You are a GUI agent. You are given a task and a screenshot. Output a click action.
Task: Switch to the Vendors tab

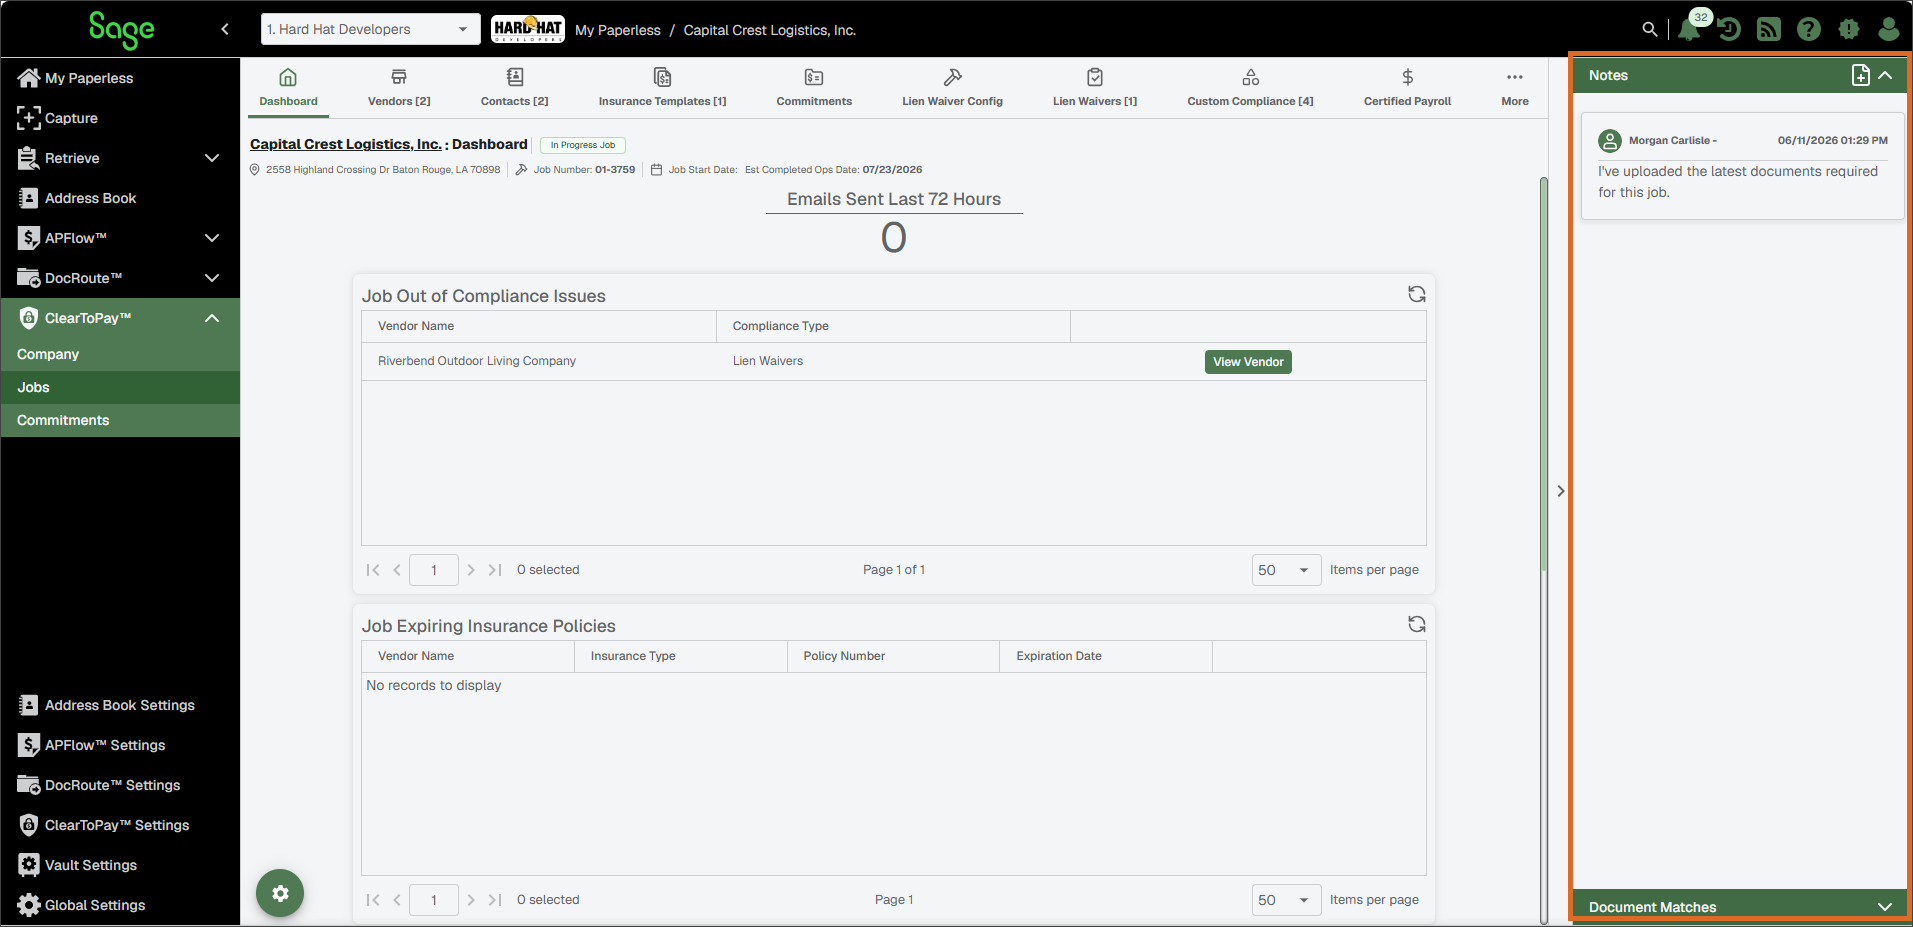click(x=399, y=88)
